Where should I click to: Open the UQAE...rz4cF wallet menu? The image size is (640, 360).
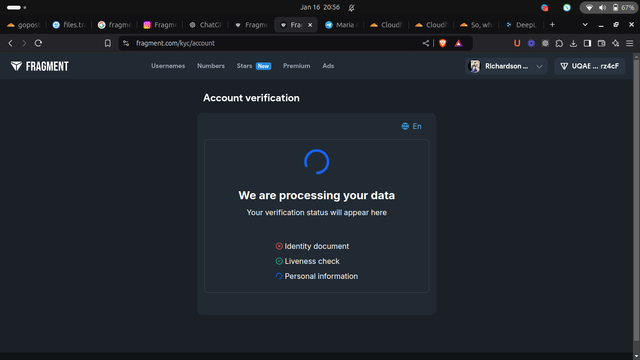pos(590,66)
